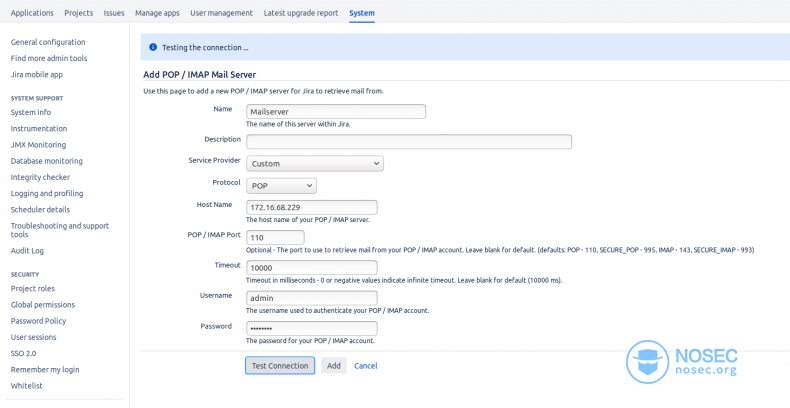The height and width of the screenshot is (408, 790).
Task: Click the info icon in connection banner
Action: 153,47
